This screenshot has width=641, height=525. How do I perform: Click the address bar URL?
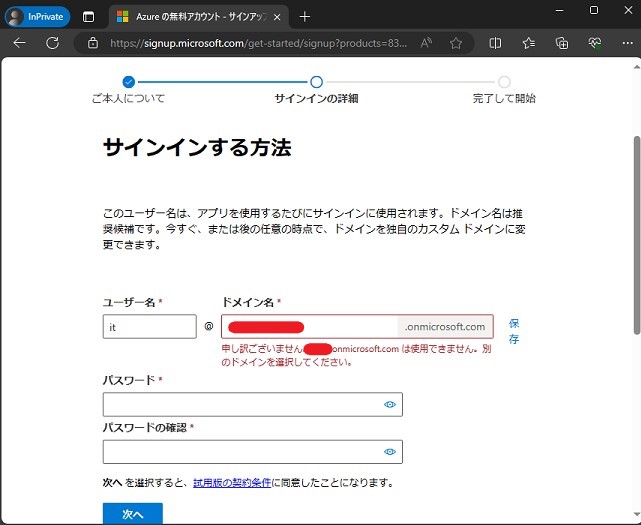pyautogui.click(x=258, y=43)
